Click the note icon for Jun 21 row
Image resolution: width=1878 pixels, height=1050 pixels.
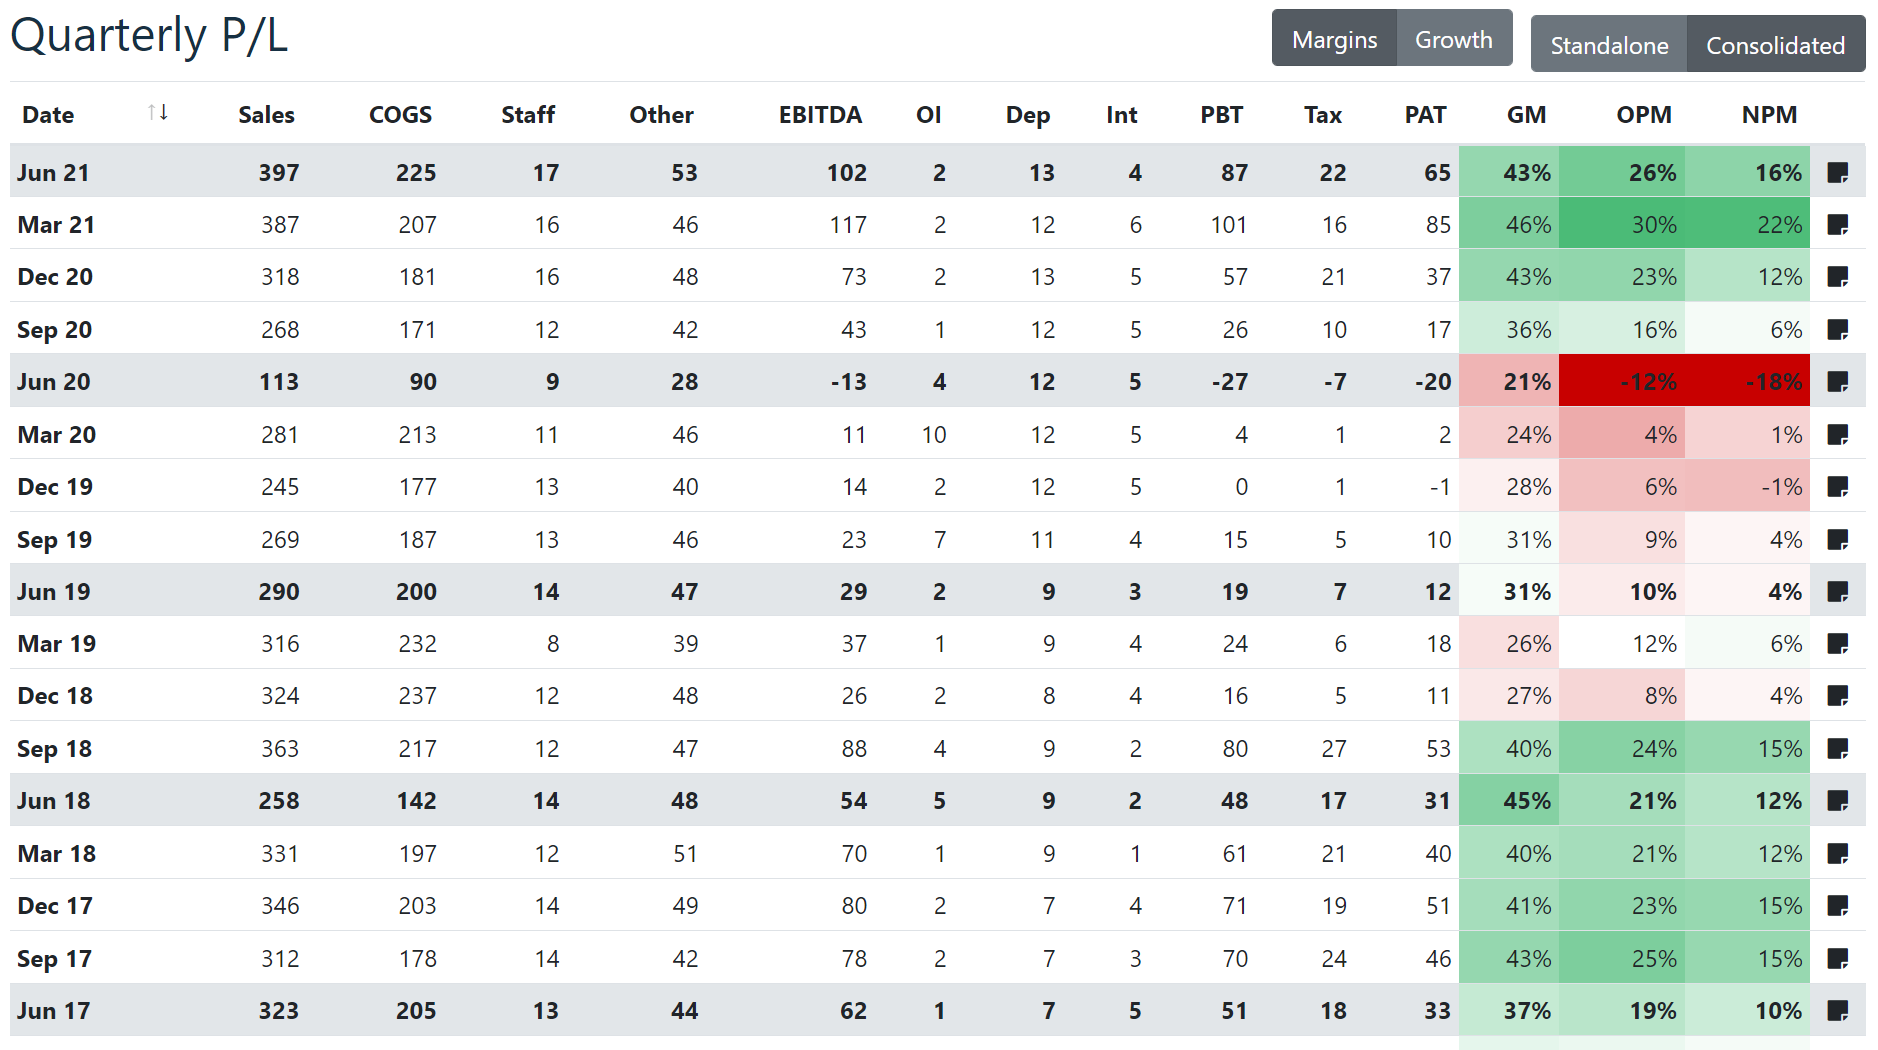coord(1837,173)
